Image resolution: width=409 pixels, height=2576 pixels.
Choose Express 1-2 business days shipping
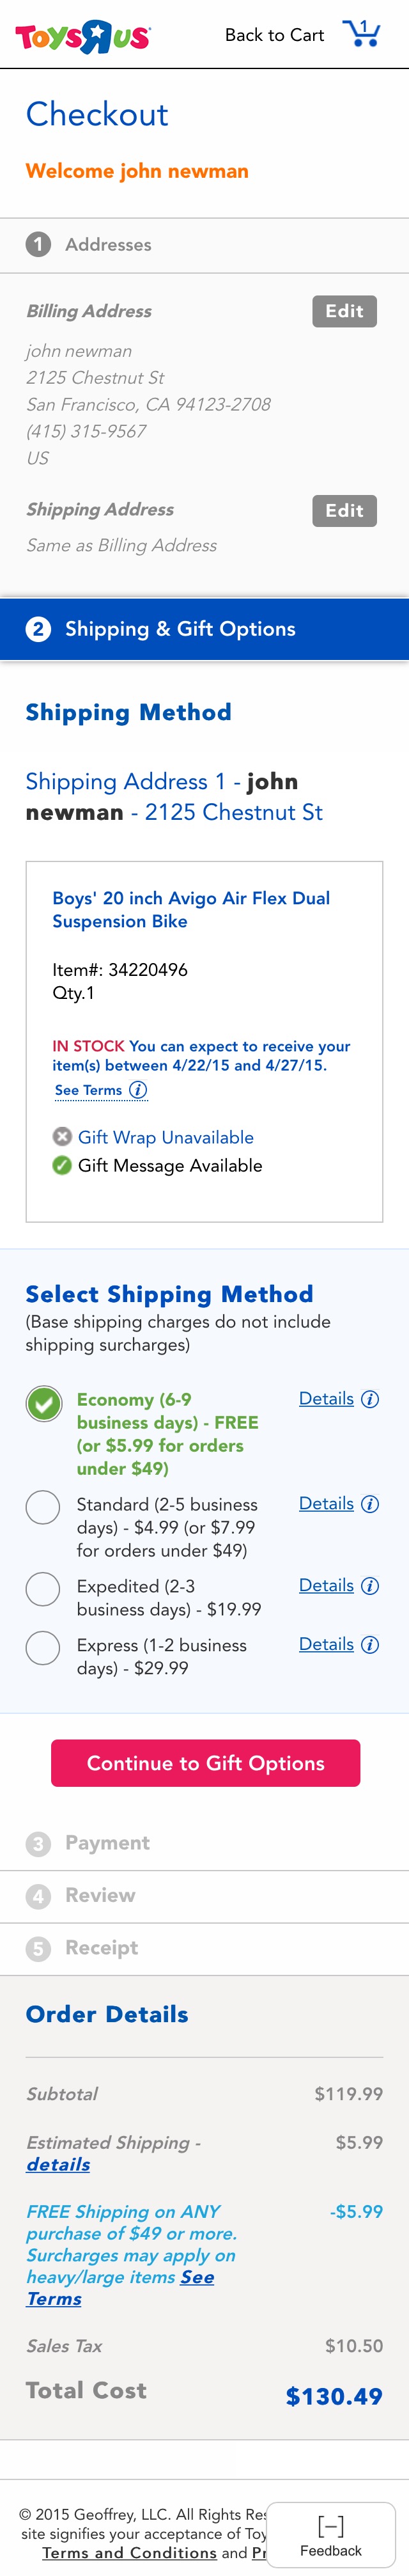(43, 1648)
